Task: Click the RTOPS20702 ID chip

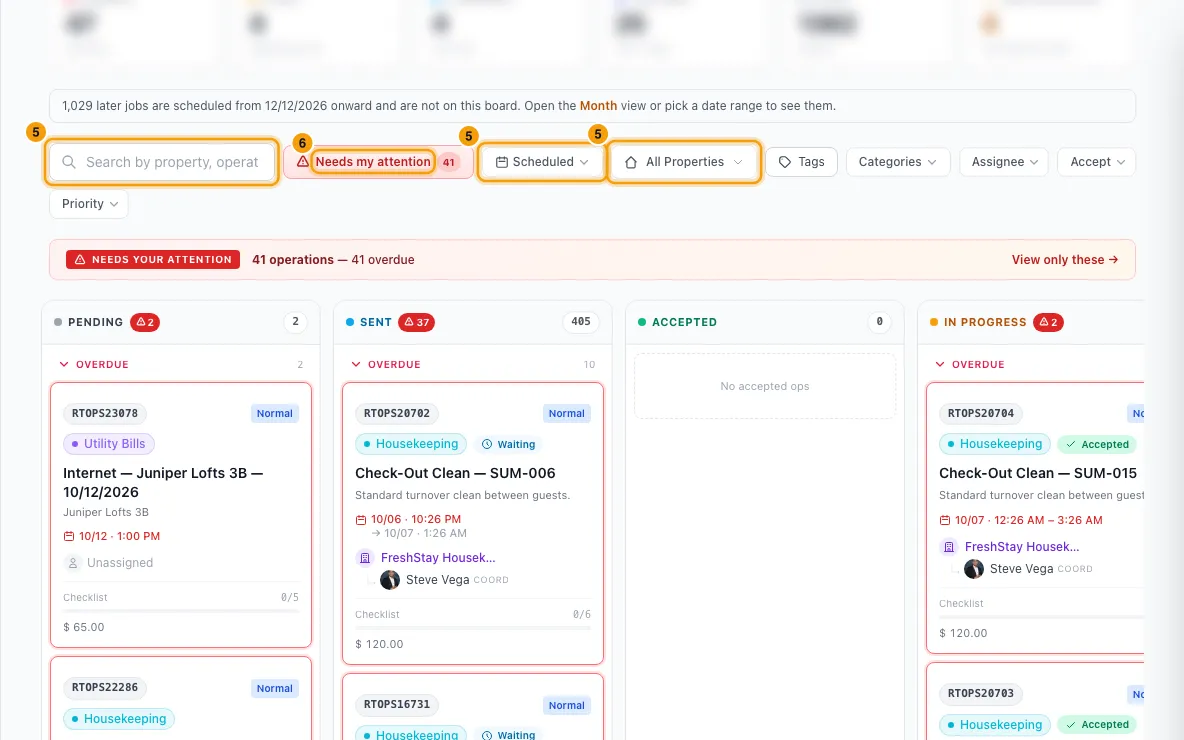Action: [397, 414]
